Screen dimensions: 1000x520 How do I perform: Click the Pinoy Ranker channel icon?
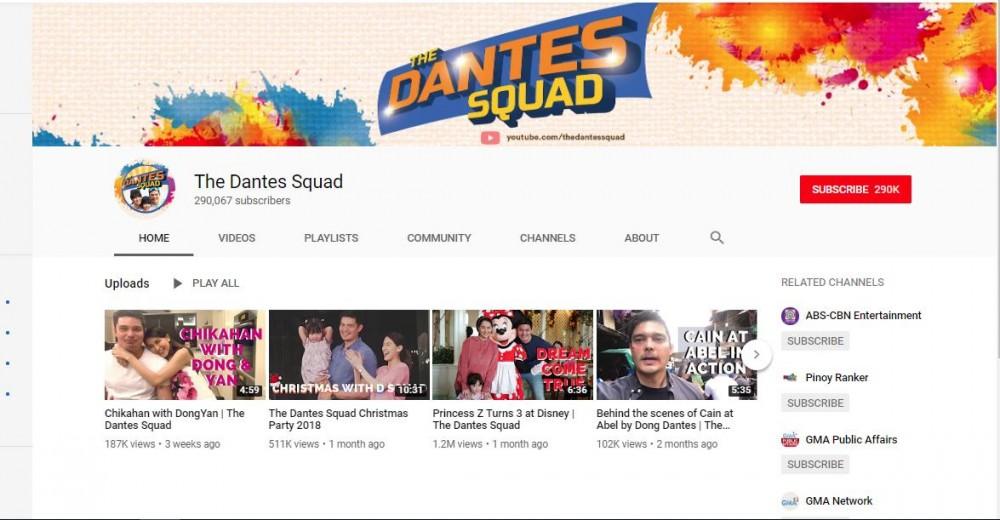(790, 378)
